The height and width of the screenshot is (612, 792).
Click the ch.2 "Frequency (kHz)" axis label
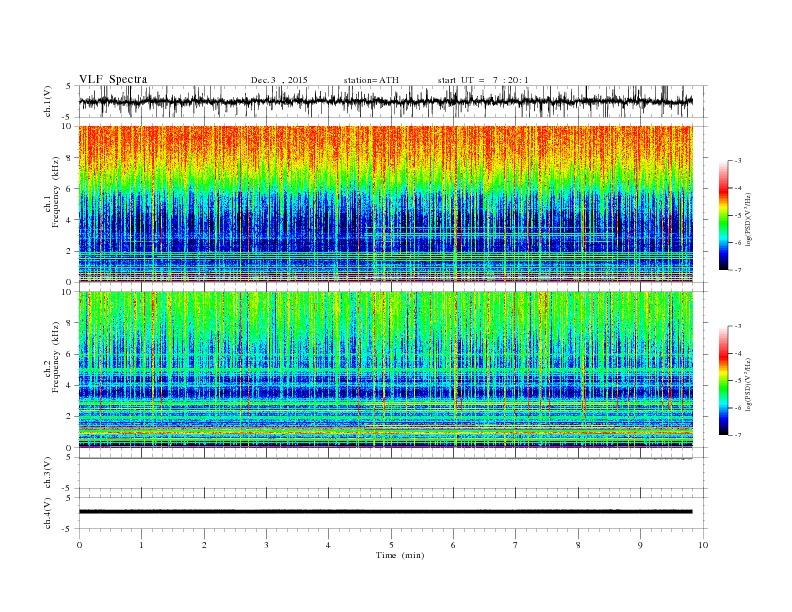point(55,357)
